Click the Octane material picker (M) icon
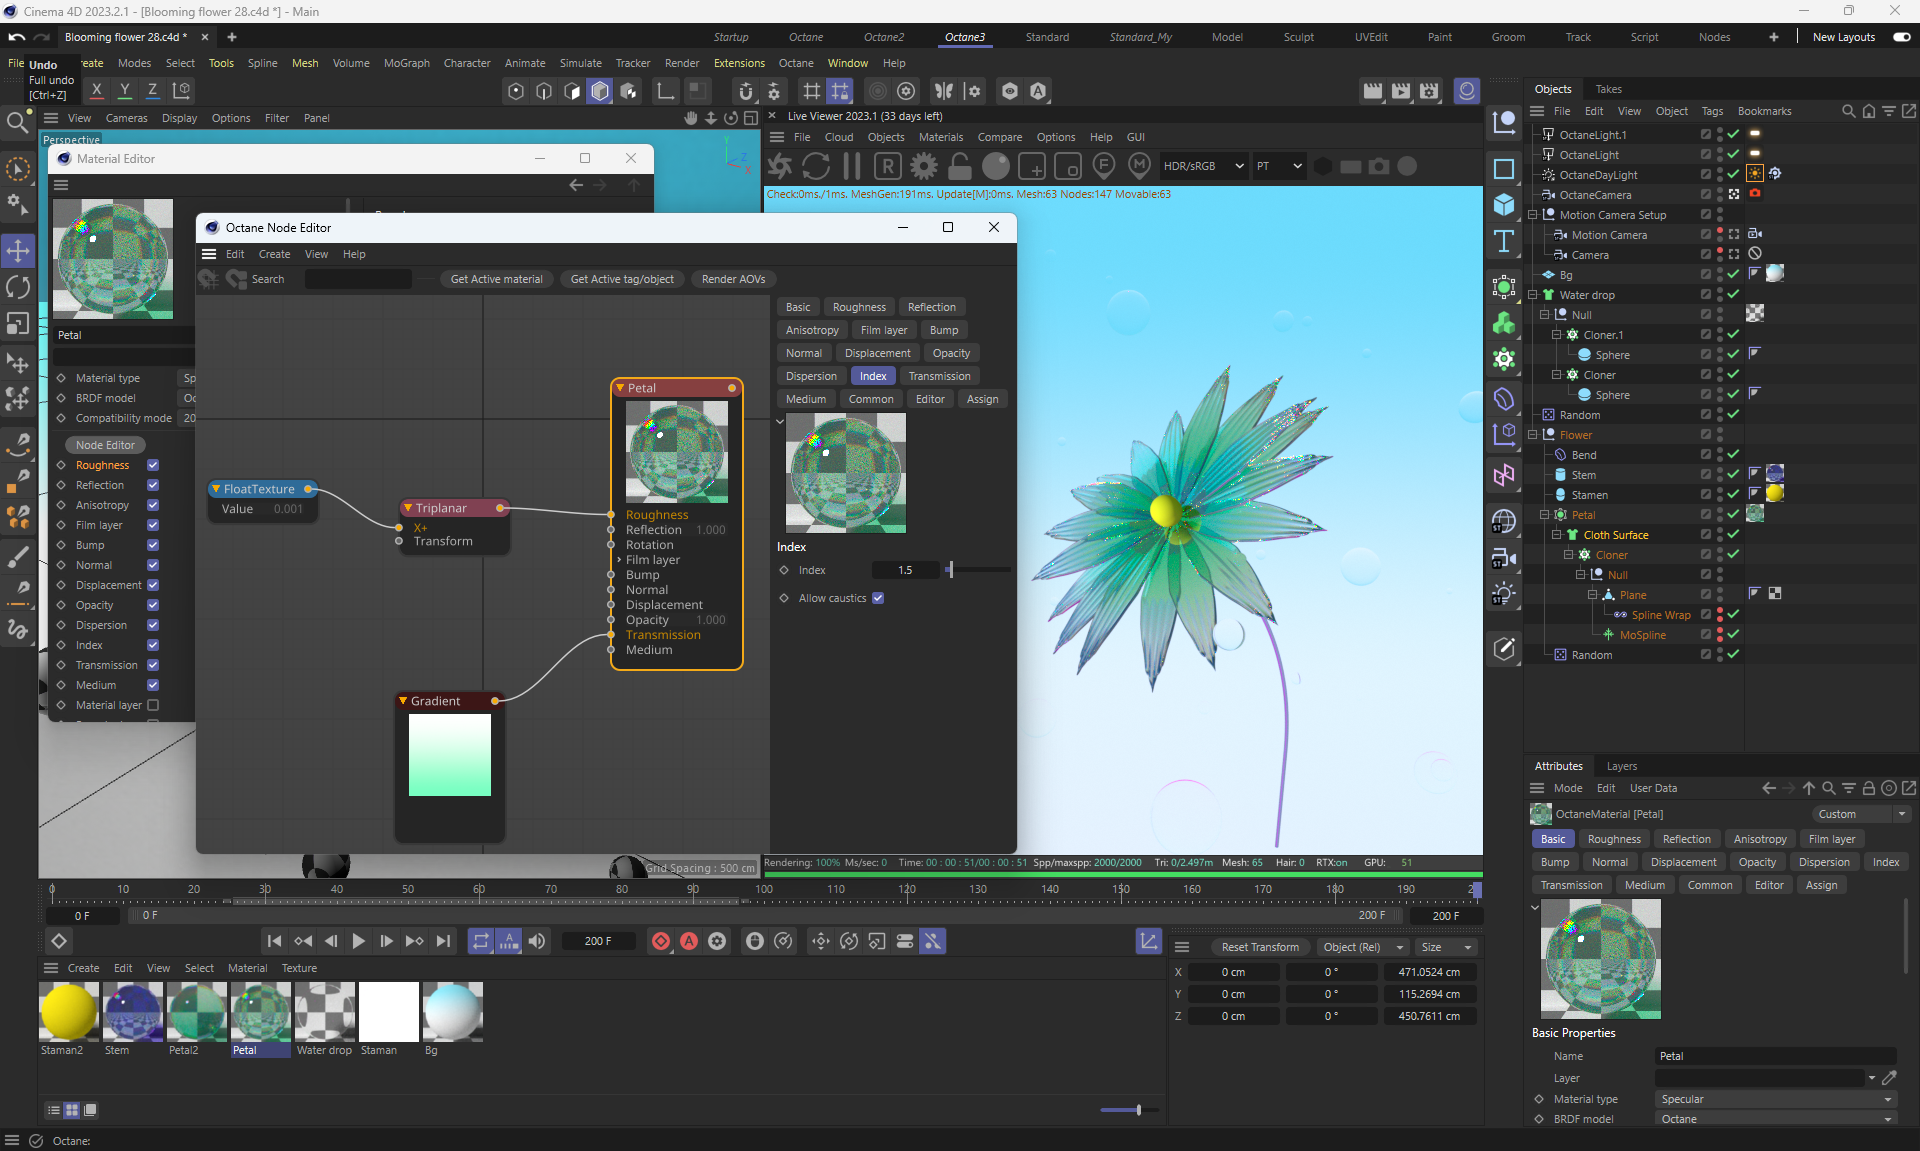The image size is (1920, 1151). (x=1139, y=166)
